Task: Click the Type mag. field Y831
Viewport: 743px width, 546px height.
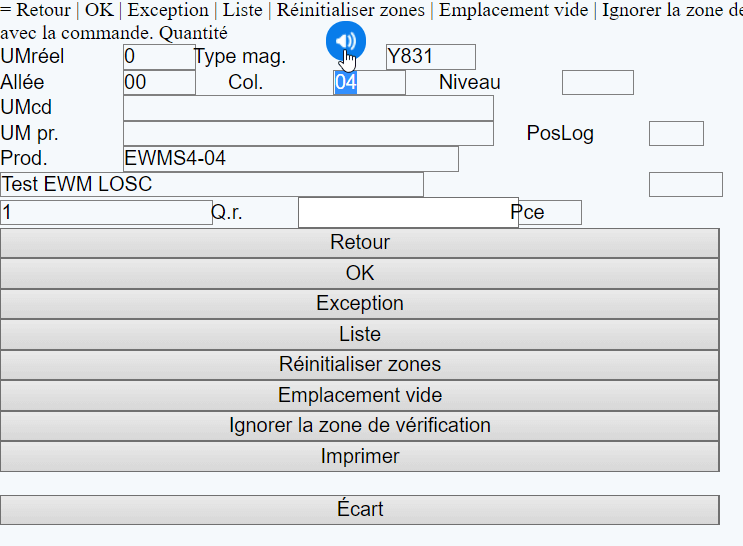Action: point(431,57)
